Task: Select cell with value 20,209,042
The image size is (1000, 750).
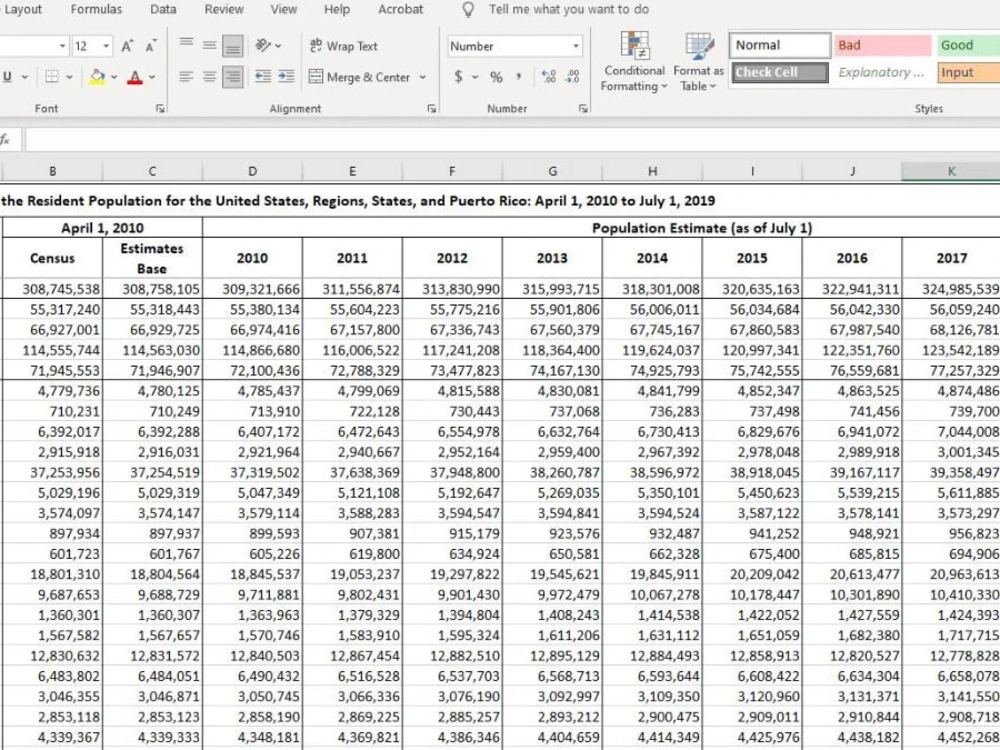Action: point(752,575)
